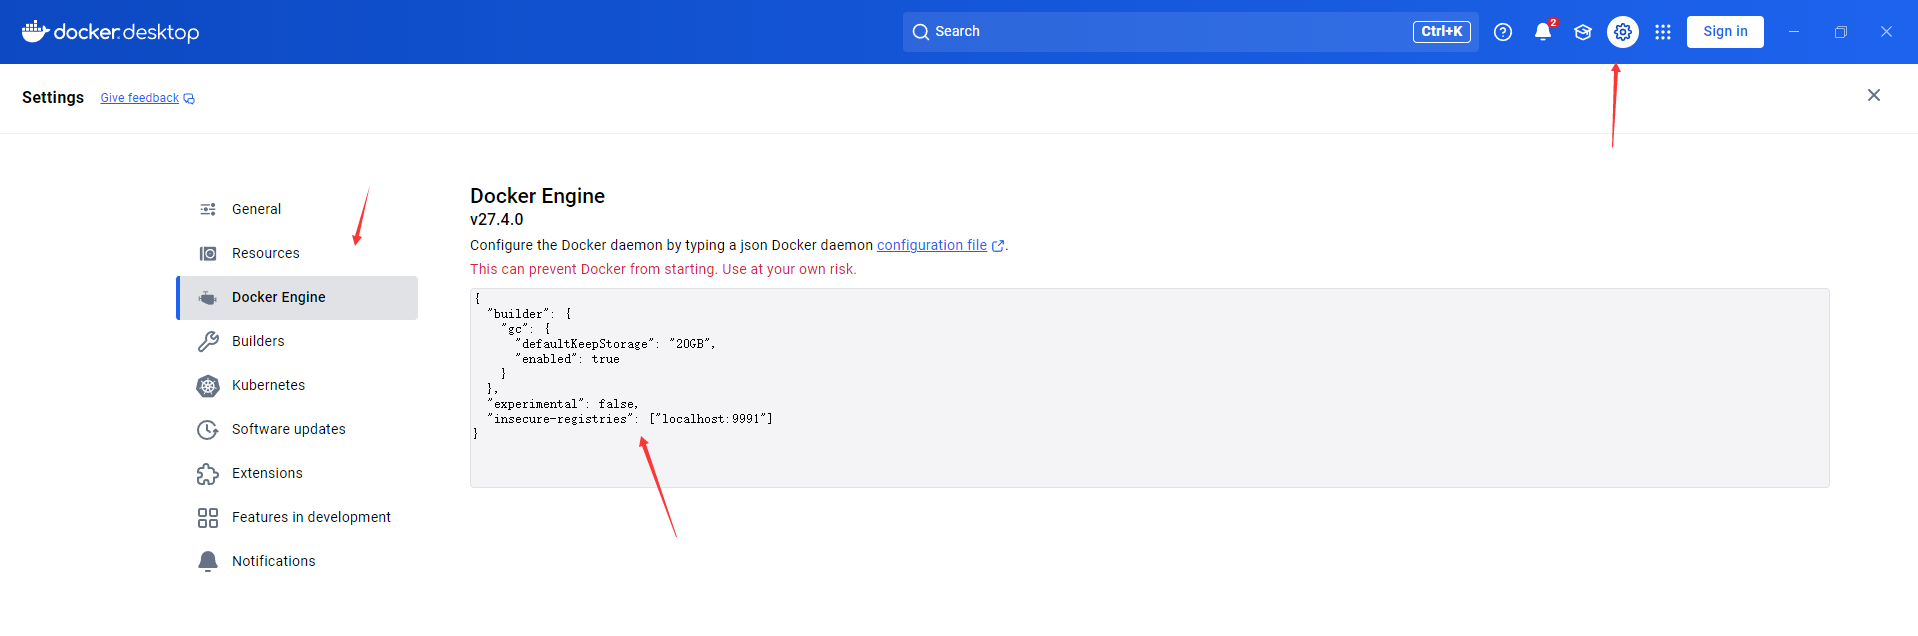This screenshot has height=636, width=1918.
Task: Click the Features in development grid icon
Action: click(208, 517)
